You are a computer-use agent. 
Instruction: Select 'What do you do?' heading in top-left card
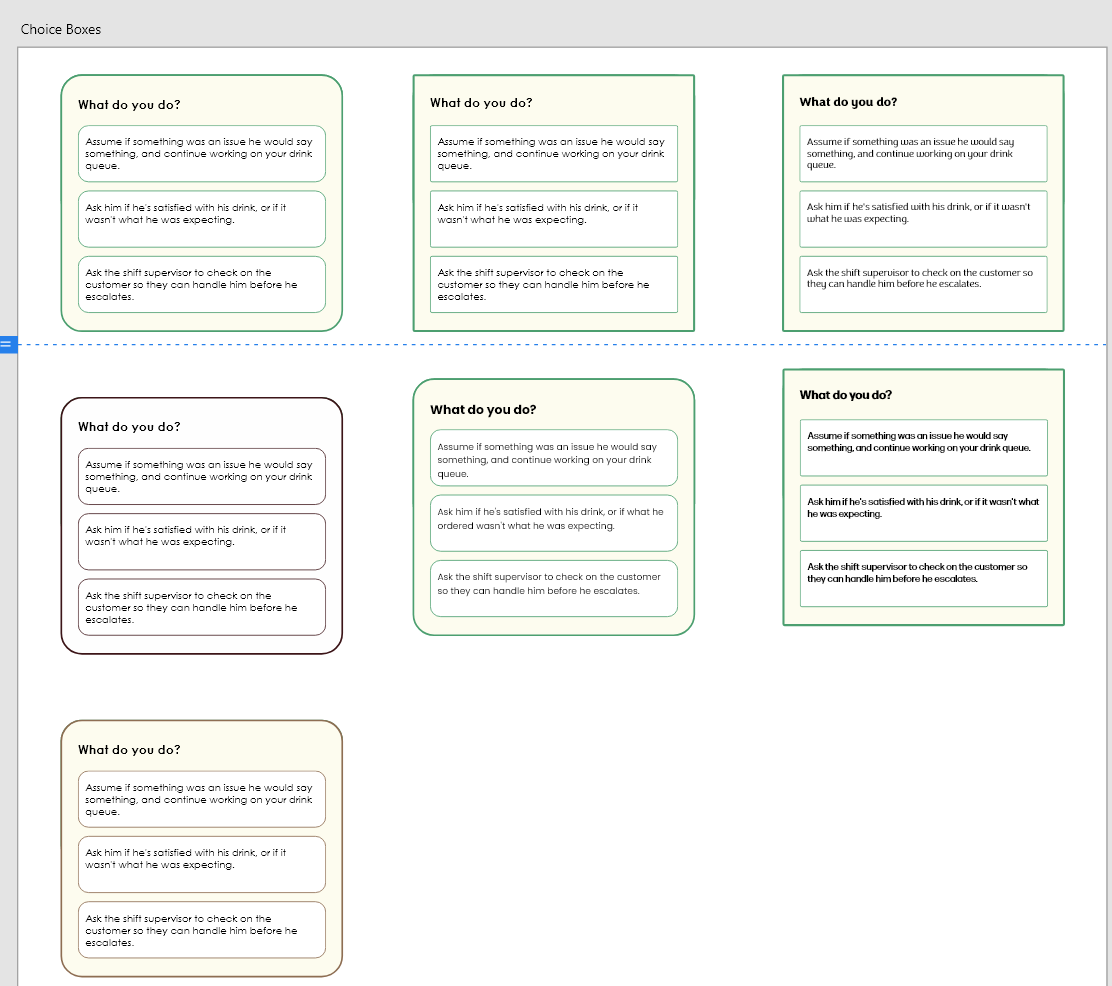pyautogui.click(x=129, y=105)
